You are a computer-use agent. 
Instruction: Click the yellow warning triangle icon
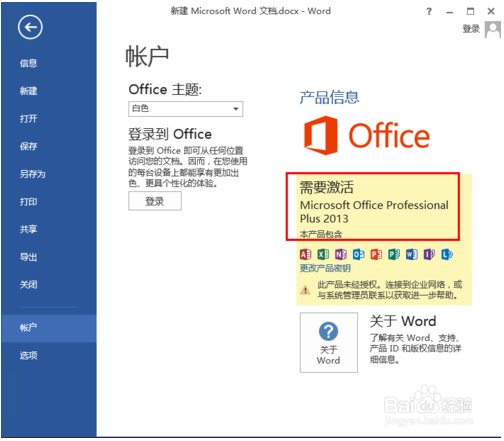(x=305, y=290)
